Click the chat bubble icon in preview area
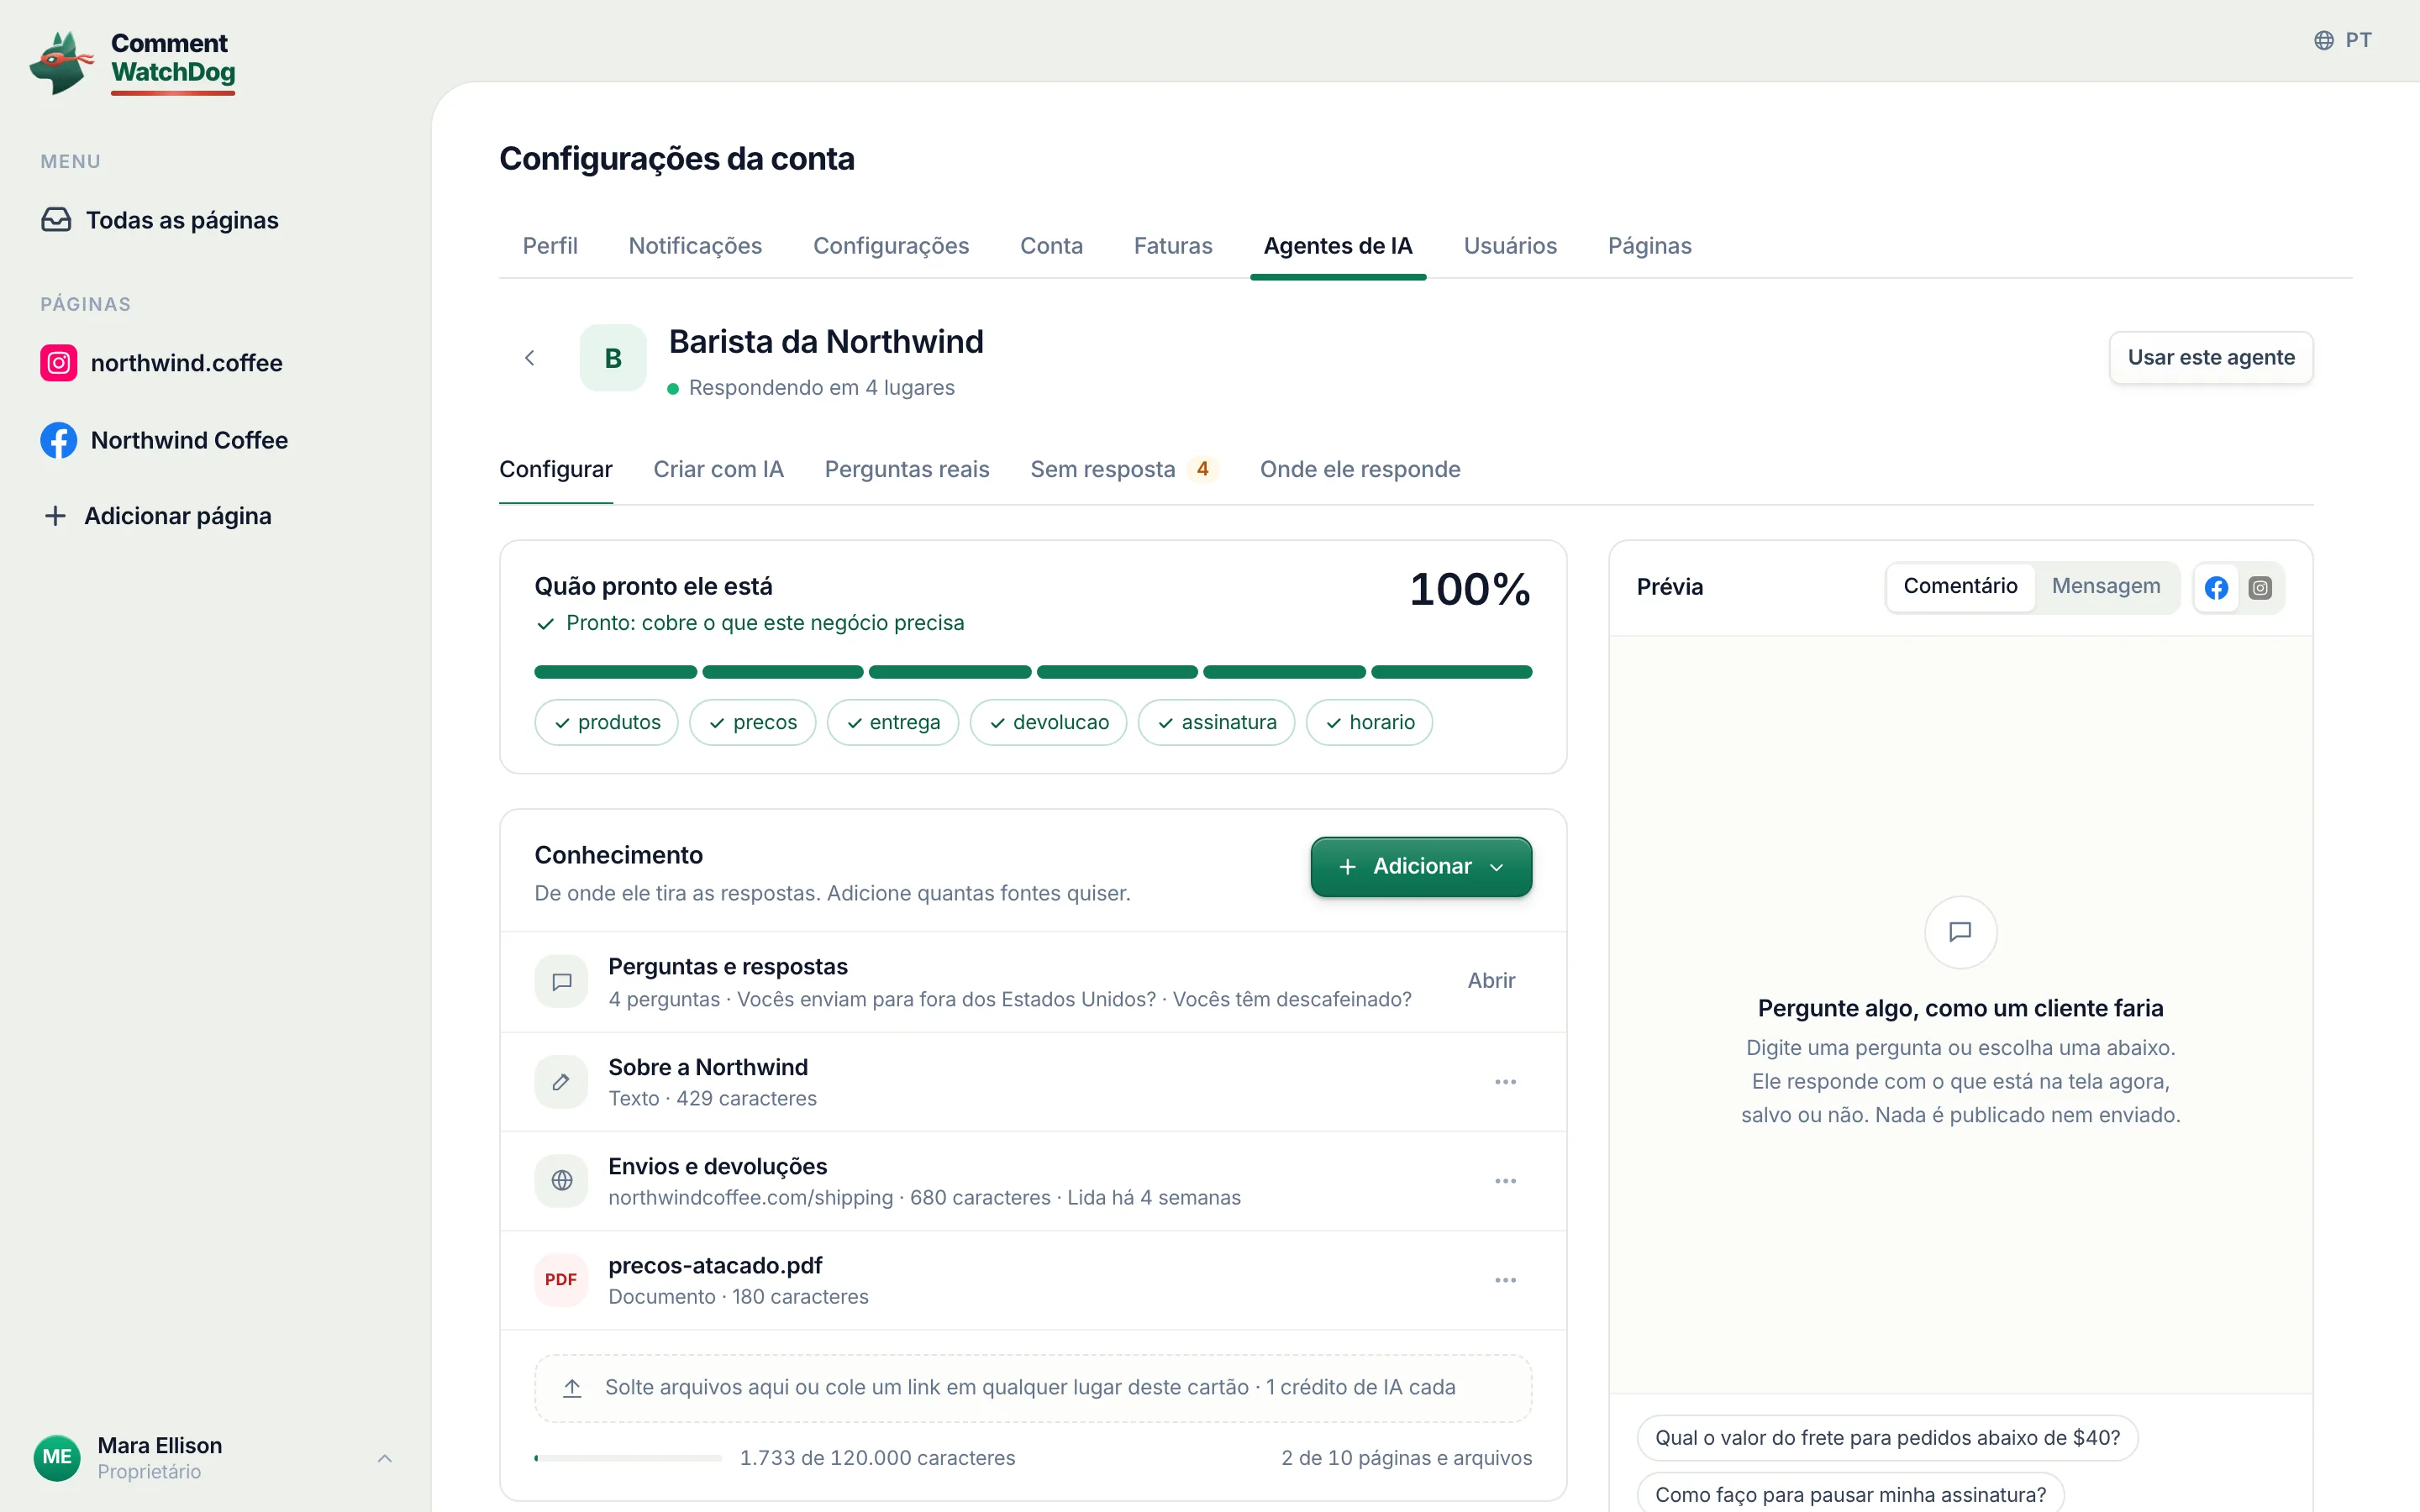This screenshot has width=2420, height=1512. [x=1961, y=932]
